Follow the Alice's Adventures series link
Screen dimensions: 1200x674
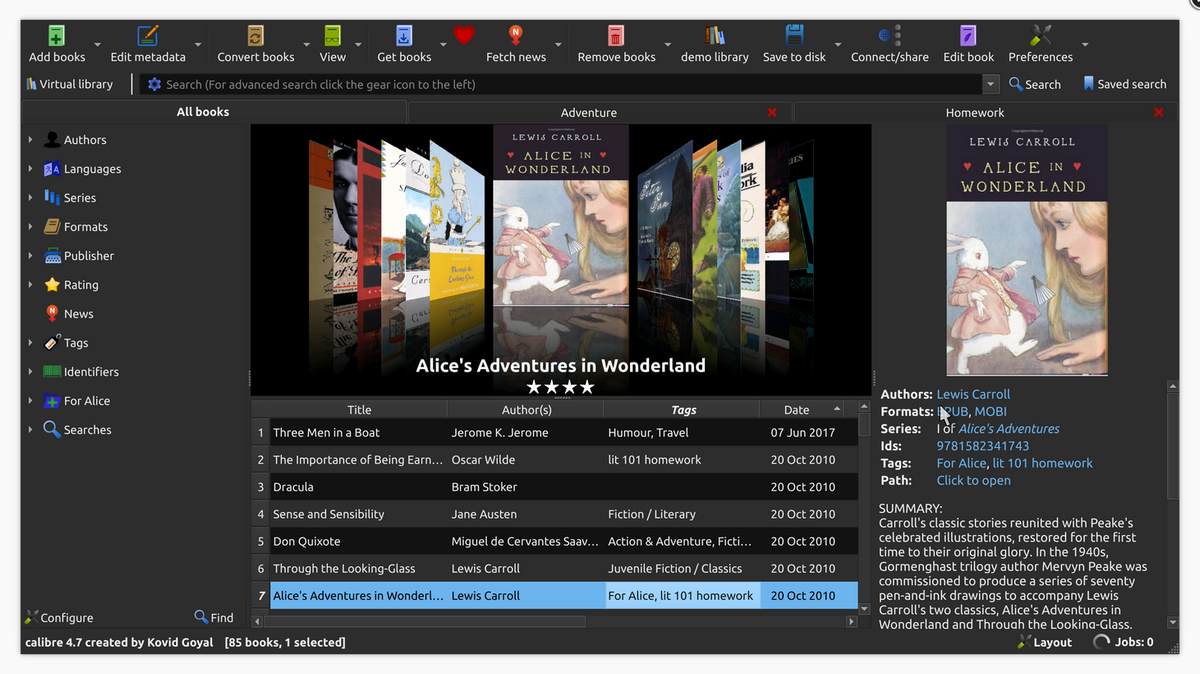point(1009,429)
